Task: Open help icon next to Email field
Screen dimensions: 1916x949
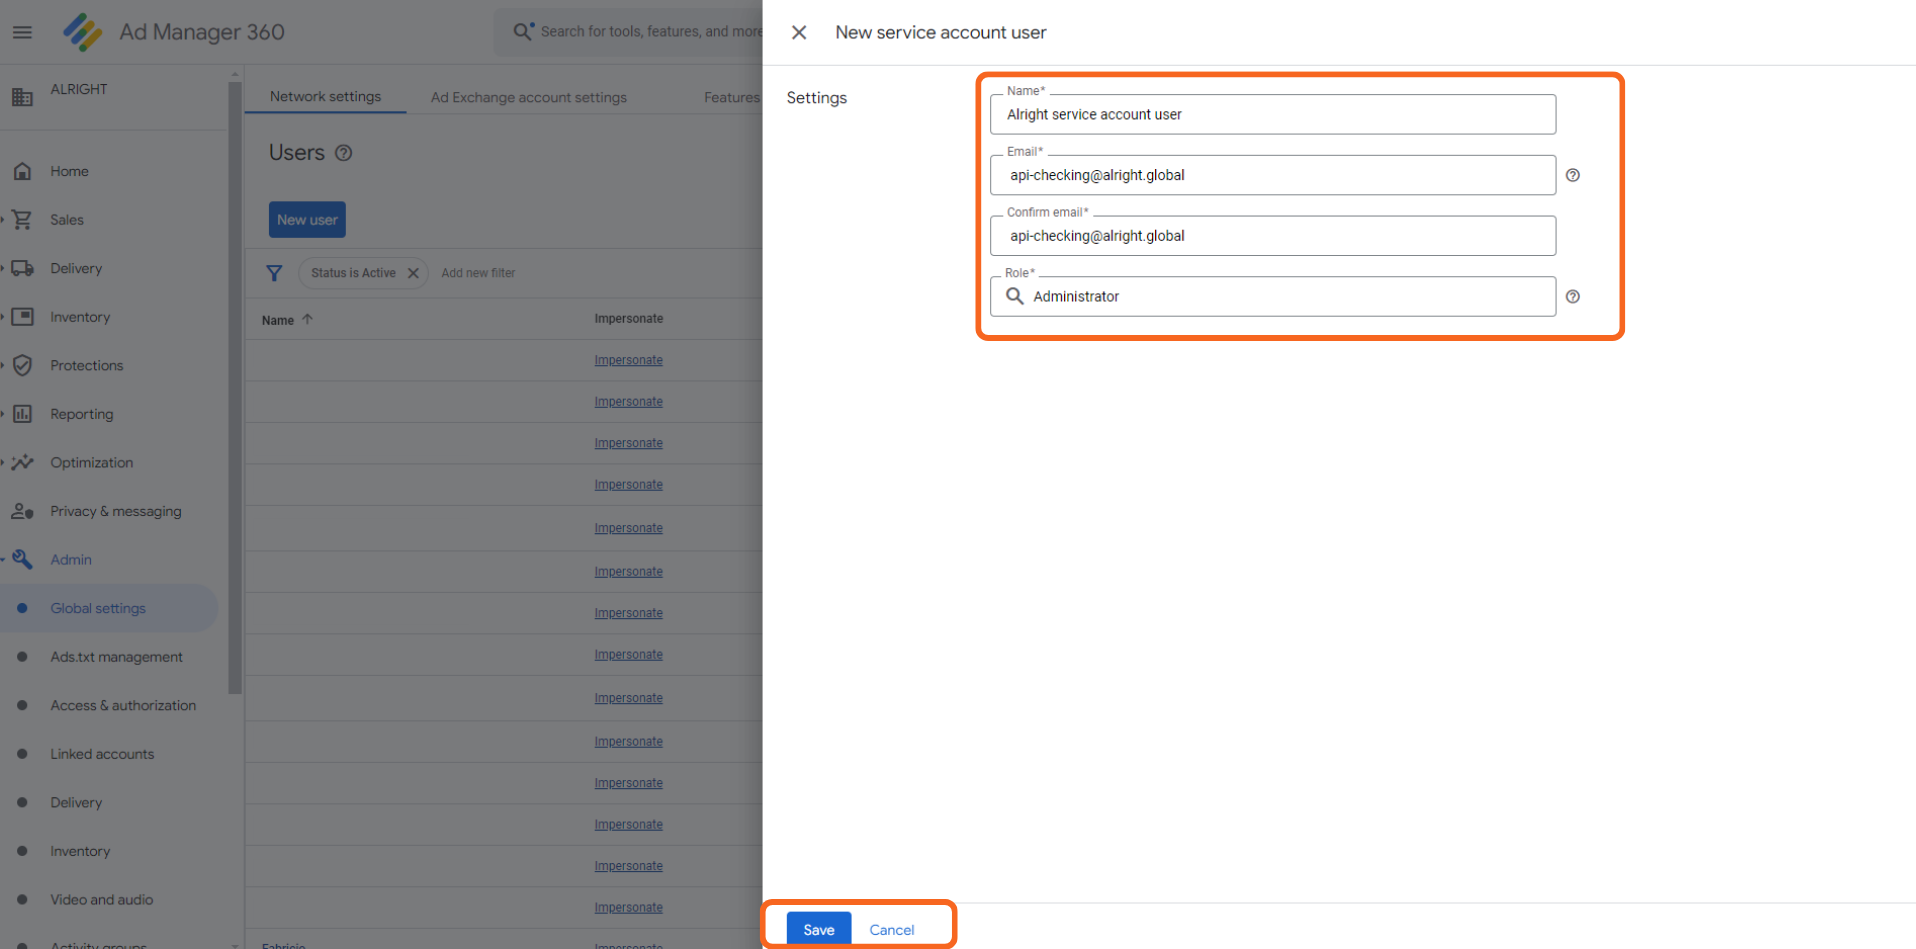Action: [x=1573, y=176]
